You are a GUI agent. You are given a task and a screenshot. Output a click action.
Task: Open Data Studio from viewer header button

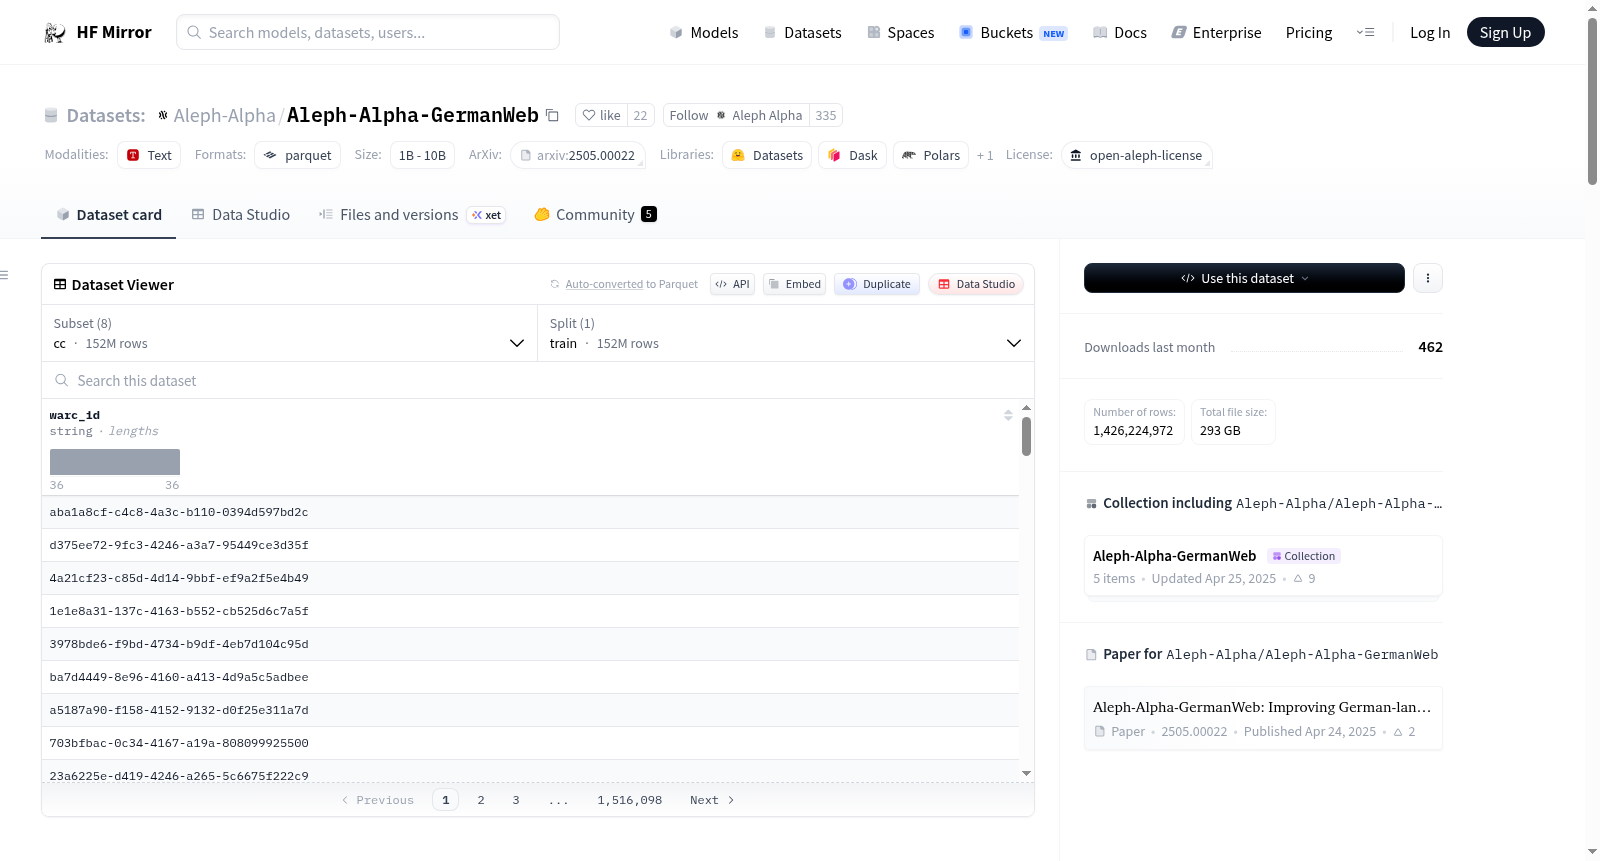click(x=976, y=284)
